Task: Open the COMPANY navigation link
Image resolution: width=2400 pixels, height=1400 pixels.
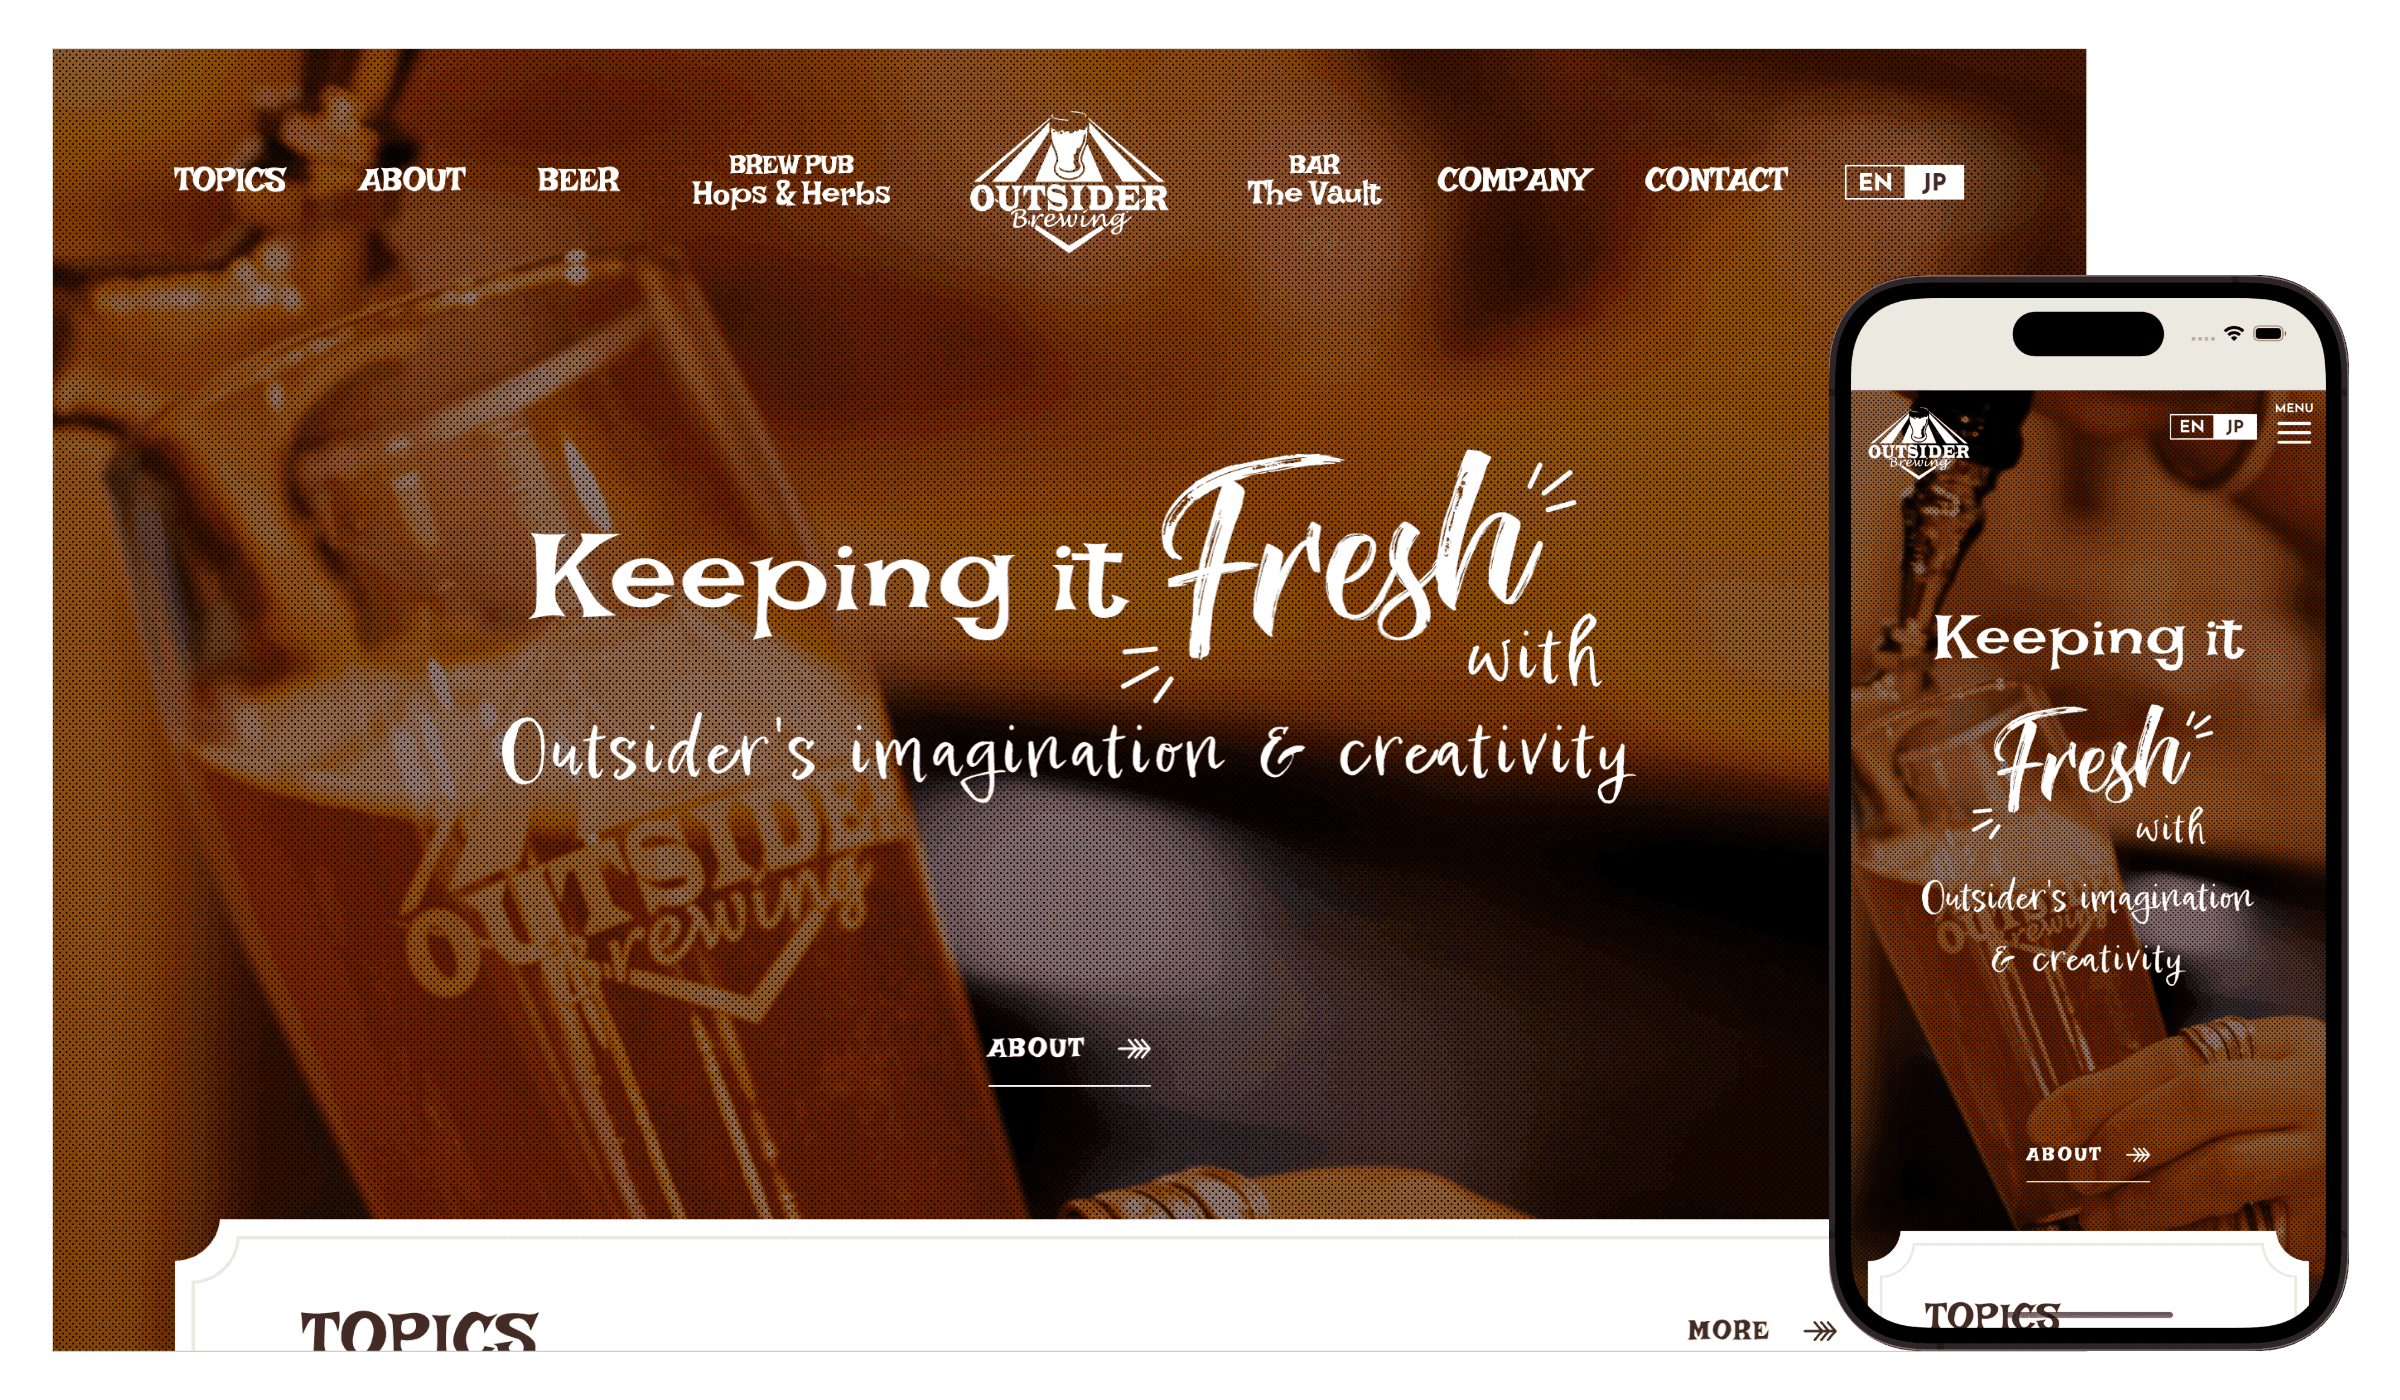Action: [x=1514, y=180]
